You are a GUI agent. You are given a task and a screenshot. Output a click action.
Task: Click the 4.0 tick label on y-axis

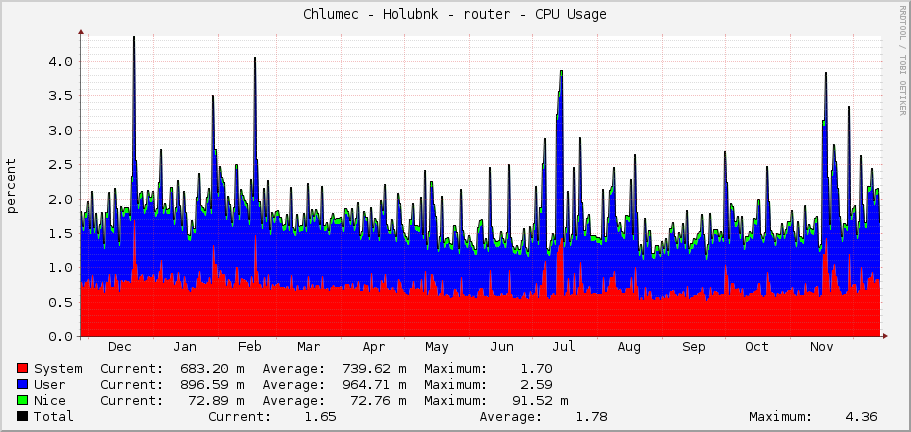click(60, 61)
